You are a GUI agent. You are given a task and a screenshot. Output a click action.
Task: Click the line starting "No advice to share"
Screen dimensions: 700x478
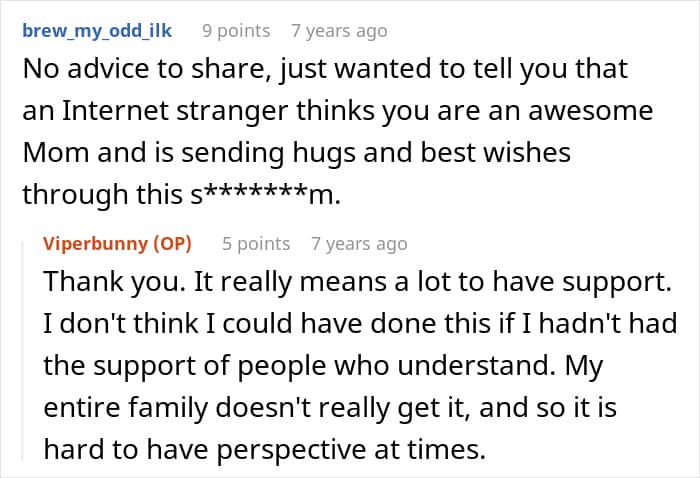point(325,69)
